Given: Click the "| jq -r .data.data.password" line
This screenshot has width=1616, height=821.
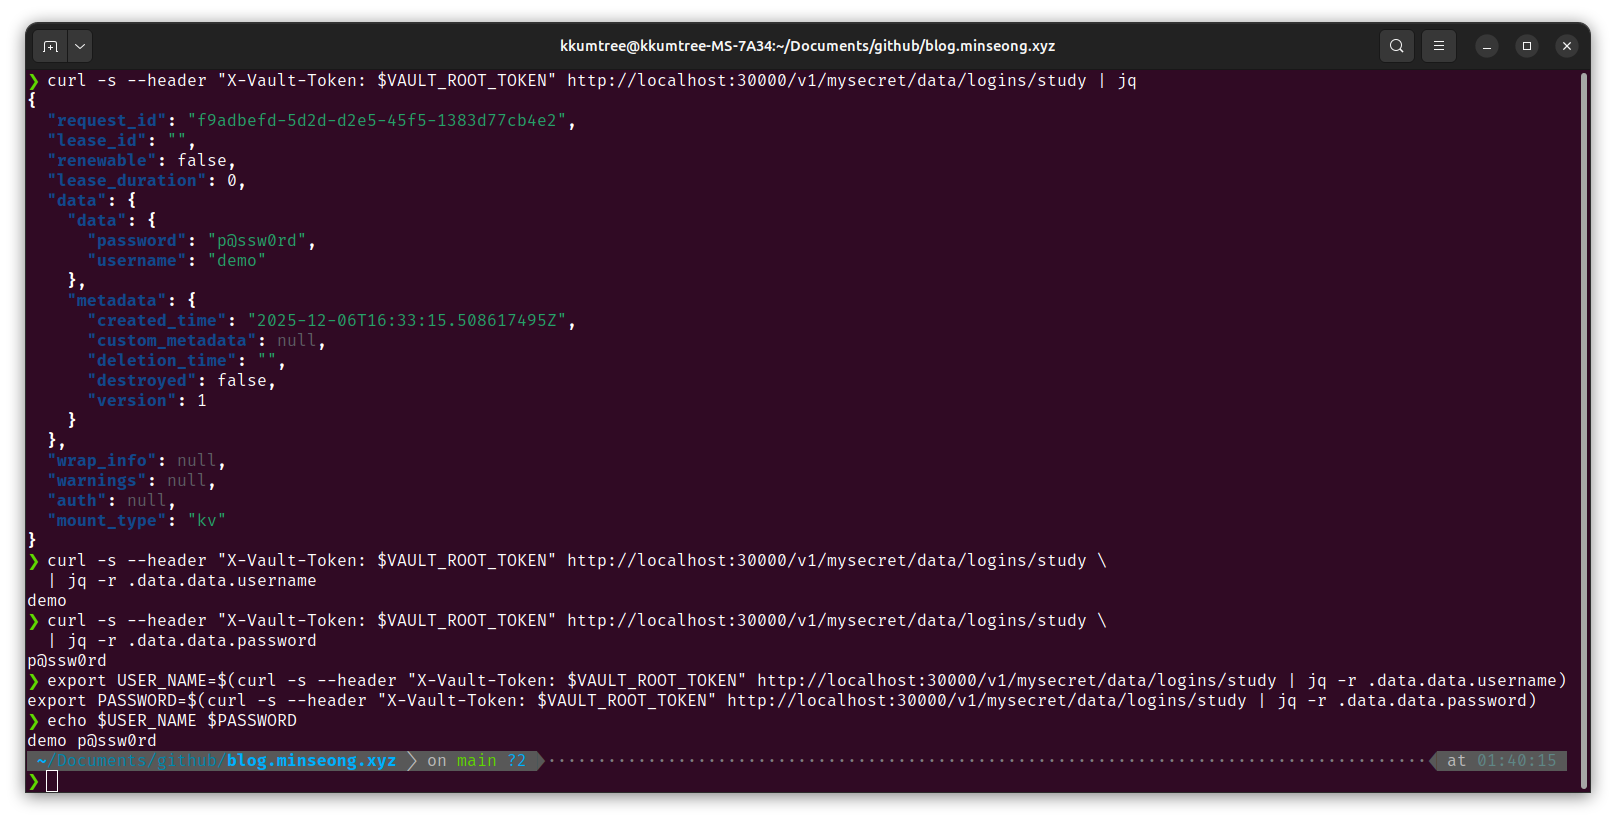Looking at the screenshot, I should [x=182, y=641].
